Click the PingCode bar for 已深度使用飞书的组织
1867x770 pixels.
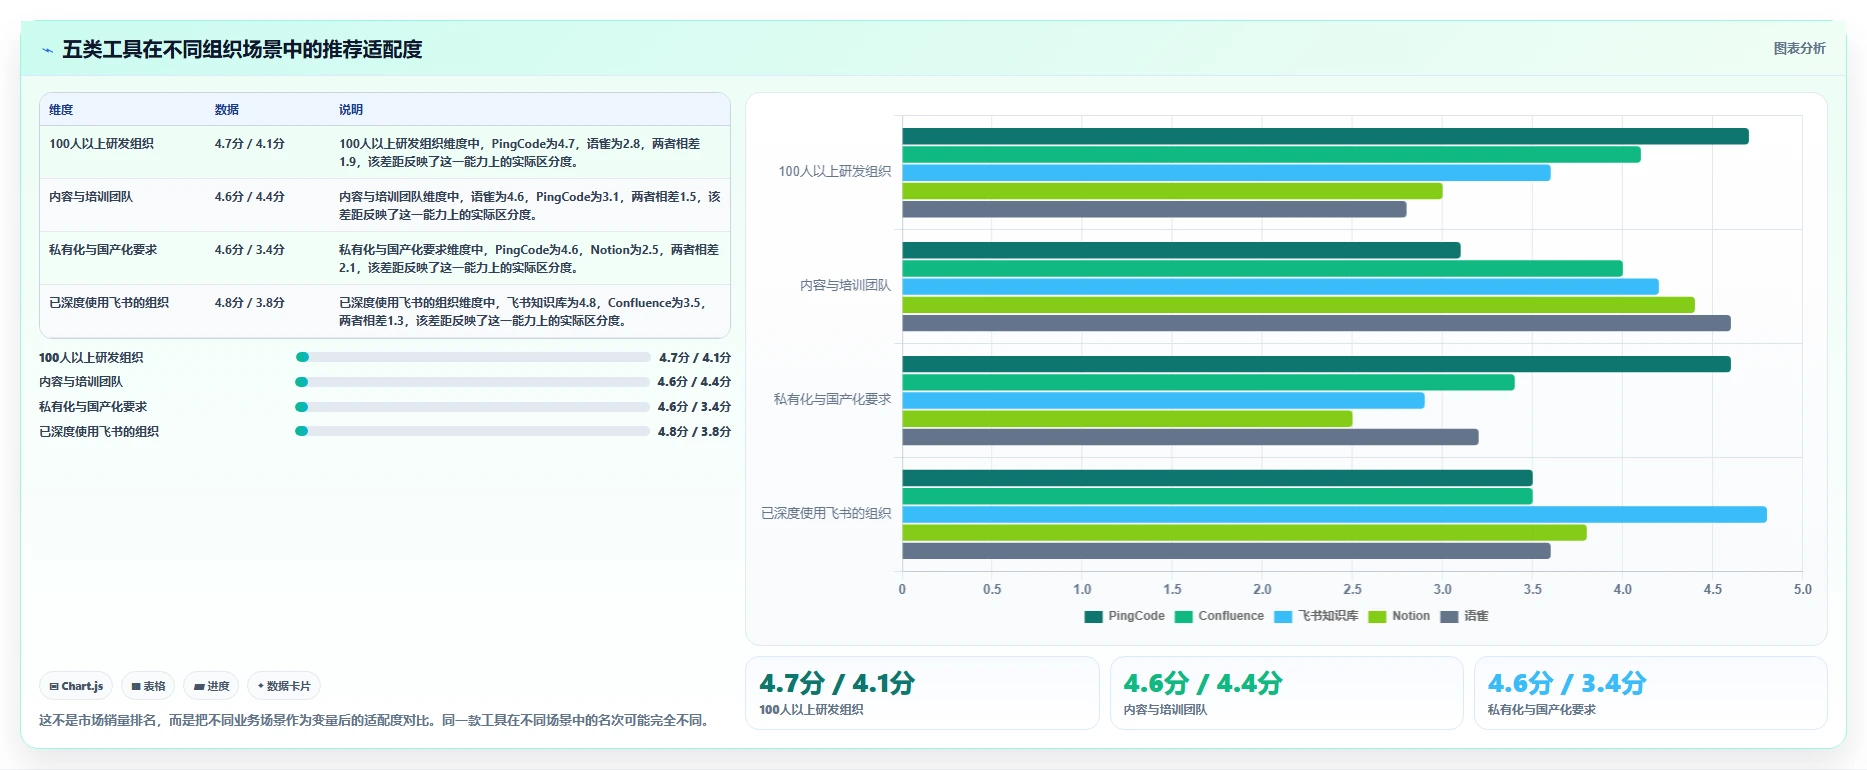coord(1217,478)
